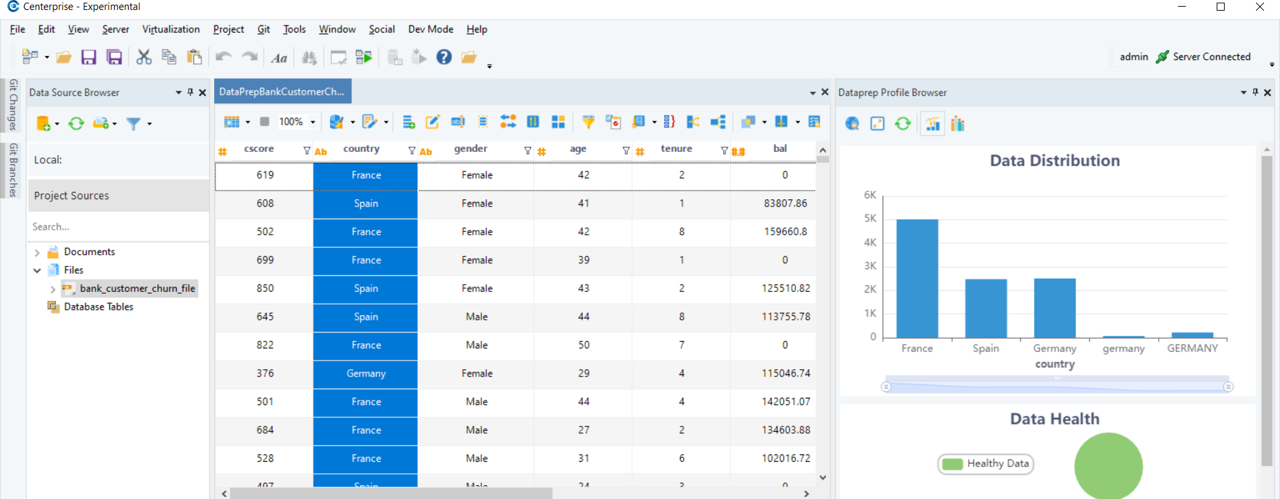
Task: Select the DataPrepBankCustomerCh... tab
Action: (x=282, y=92)
